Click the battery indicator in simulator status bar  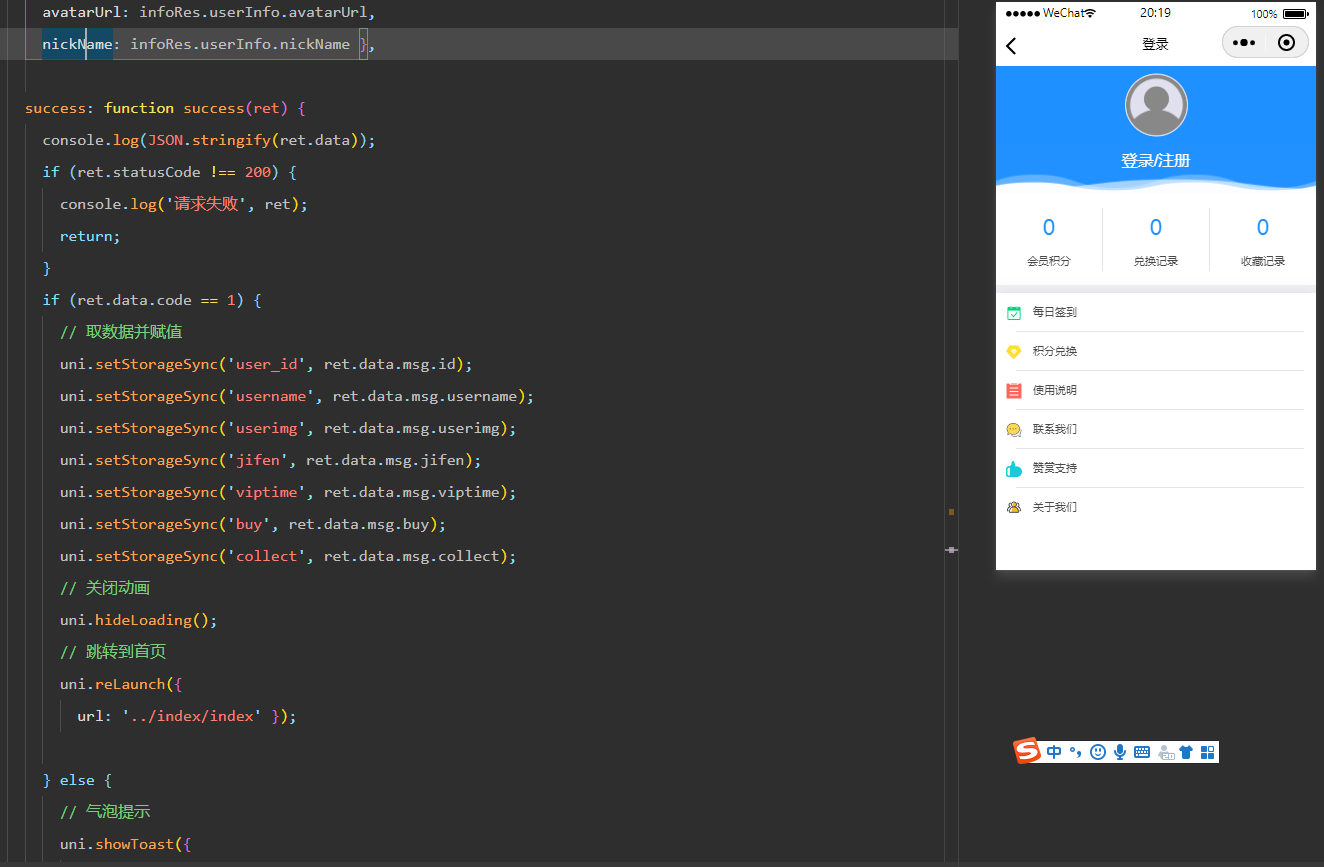coord(1295,14)
